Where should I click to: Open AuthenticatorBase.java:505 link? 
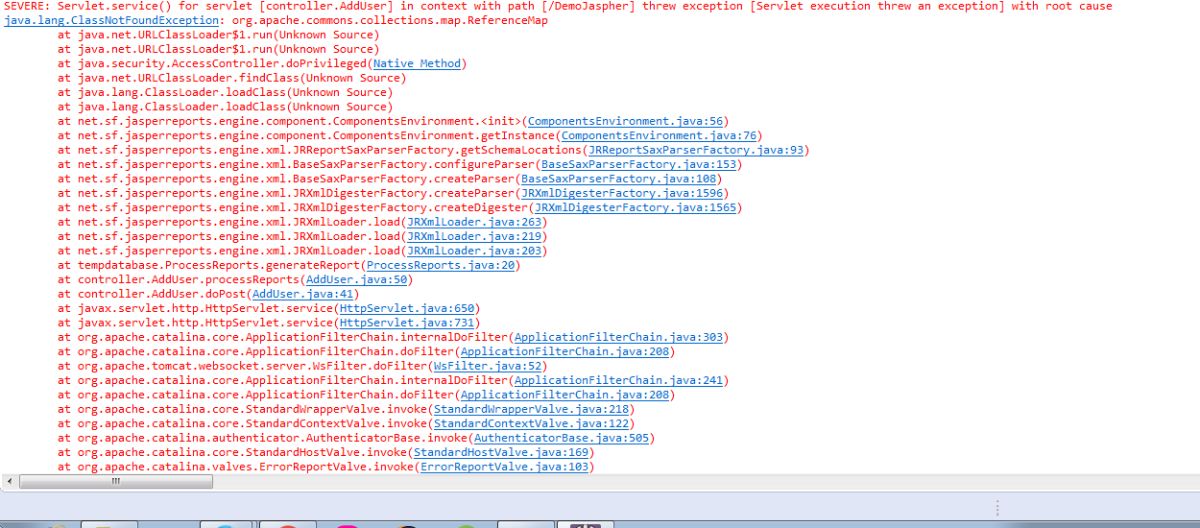pos(560,439)
